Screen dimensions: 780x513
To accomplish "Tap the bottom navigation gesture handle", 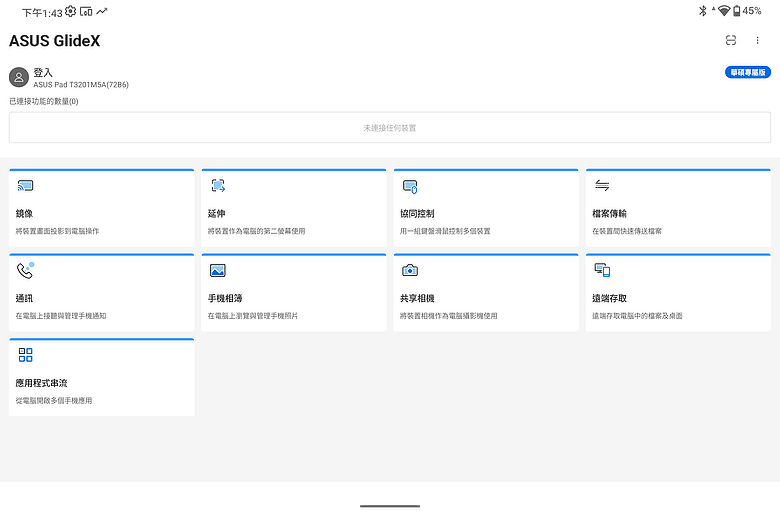I will (x=390, y=506).
